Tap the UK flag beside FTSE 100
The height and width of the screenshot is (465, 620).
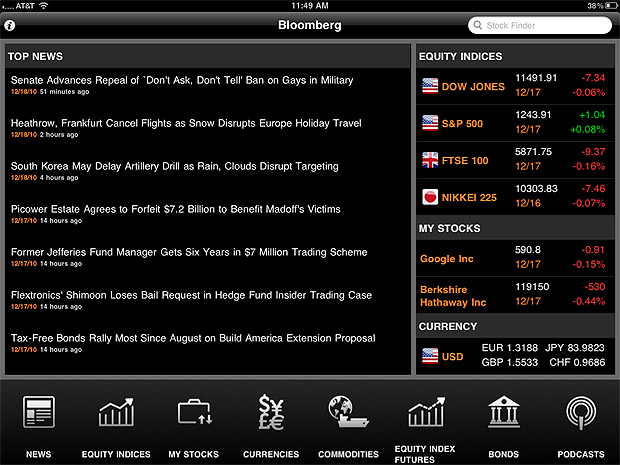coord(430,160)
